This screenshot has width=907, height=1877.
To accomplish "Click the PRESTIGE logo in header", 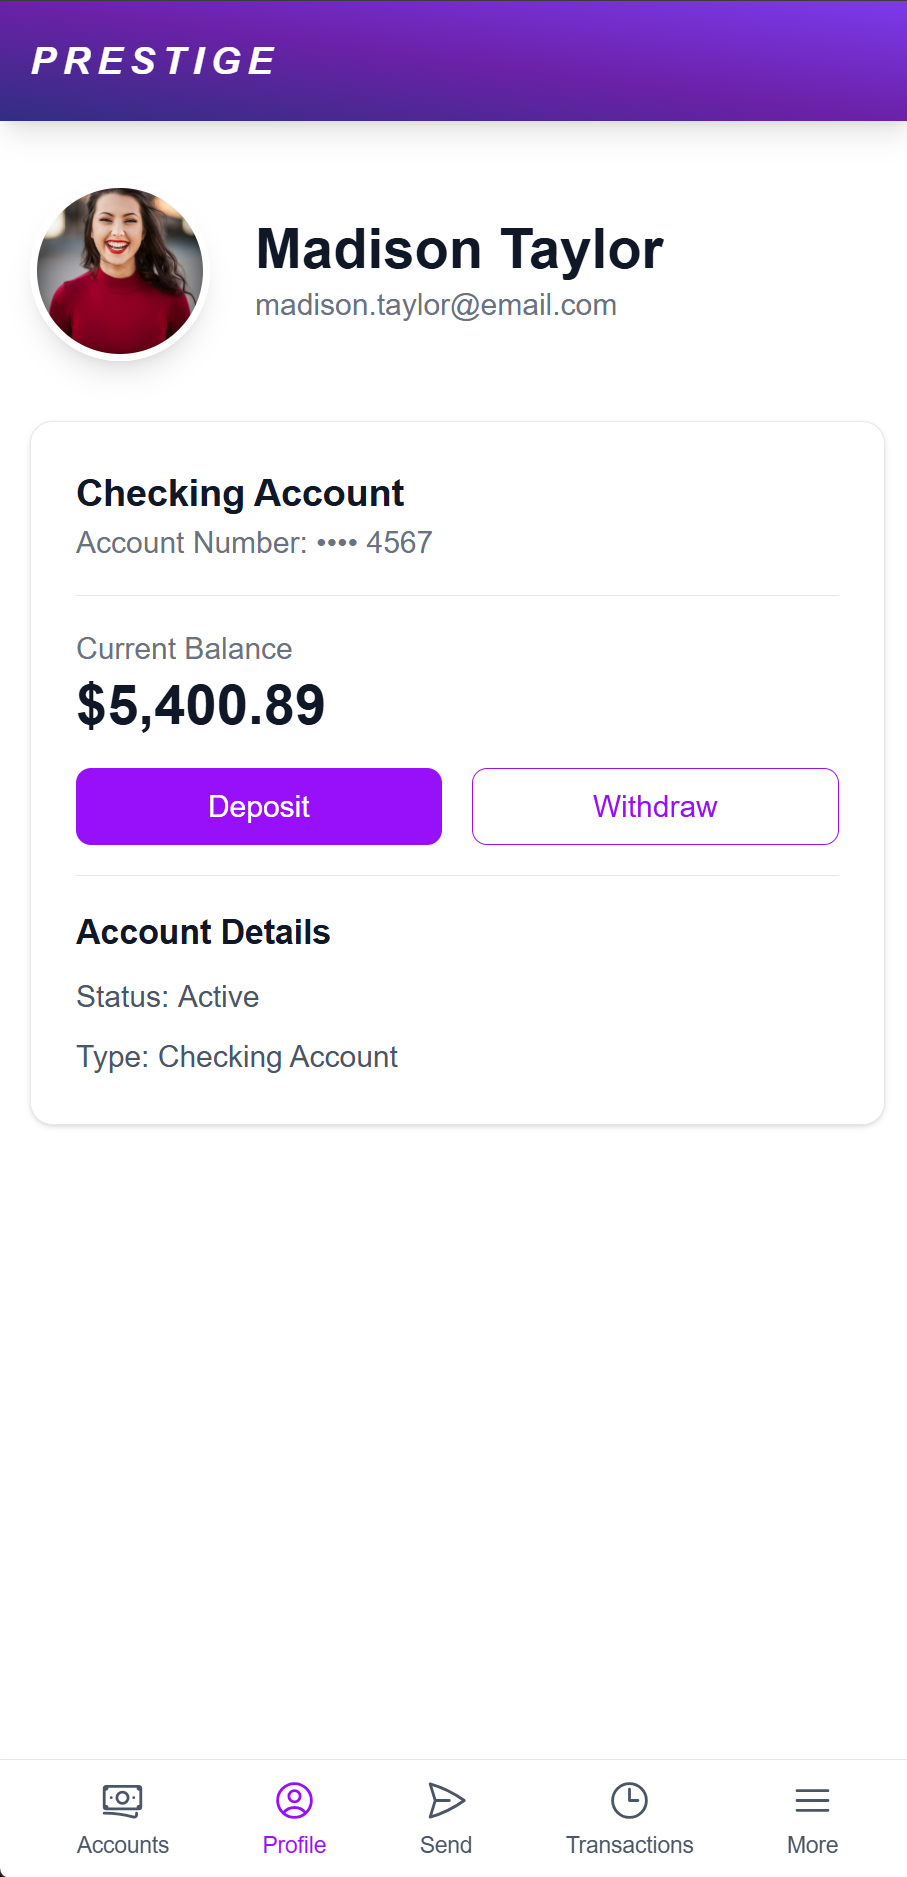I will 154,61.
